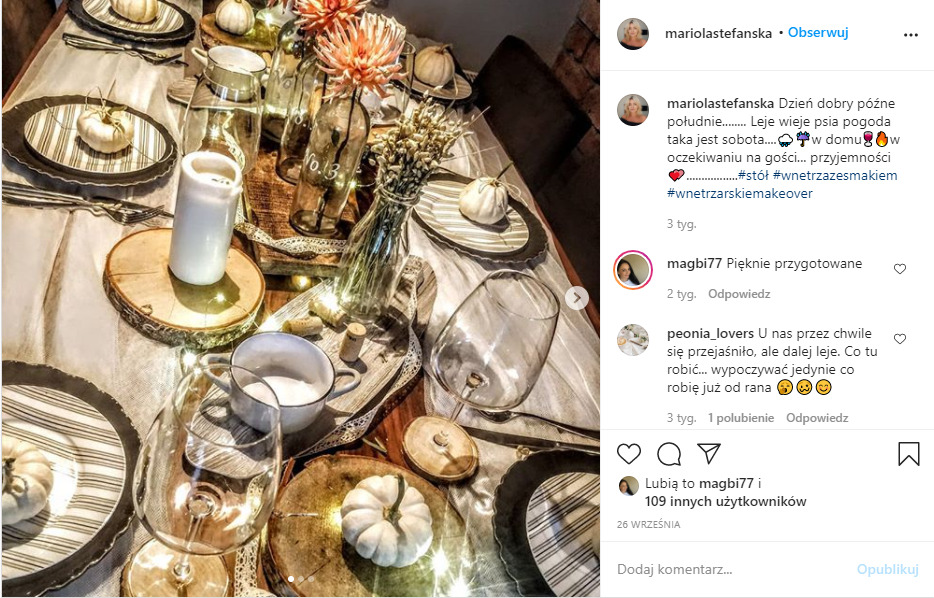The image size is (934, 598).
Task: Reply to peonia_lovers' comment
Action: point(817,418)
